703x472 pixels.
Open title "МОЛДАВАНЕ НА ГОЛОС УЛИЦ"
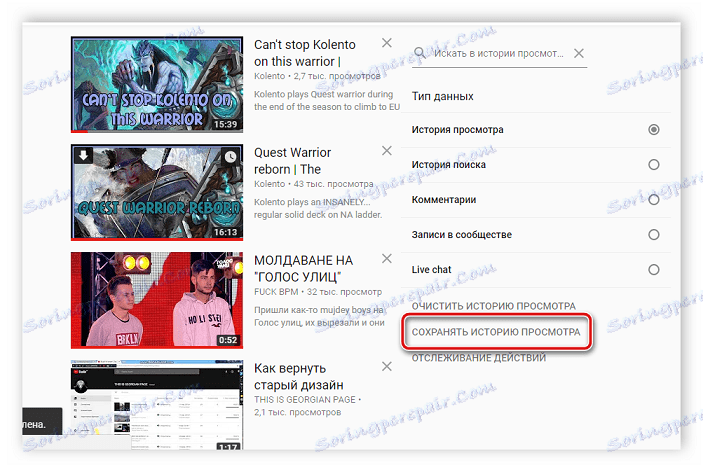tap(304, 268)
